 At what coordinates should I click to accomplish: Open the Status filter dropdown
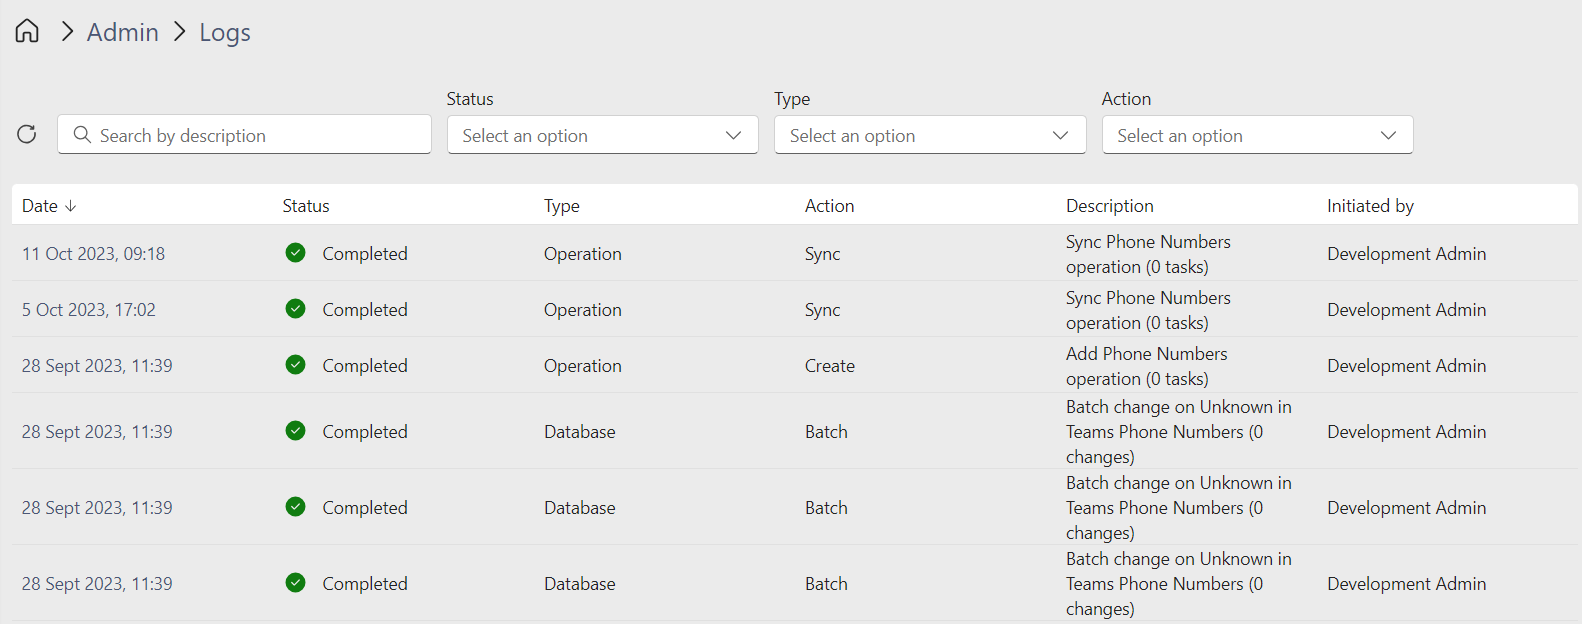click(x=602, y=135)
